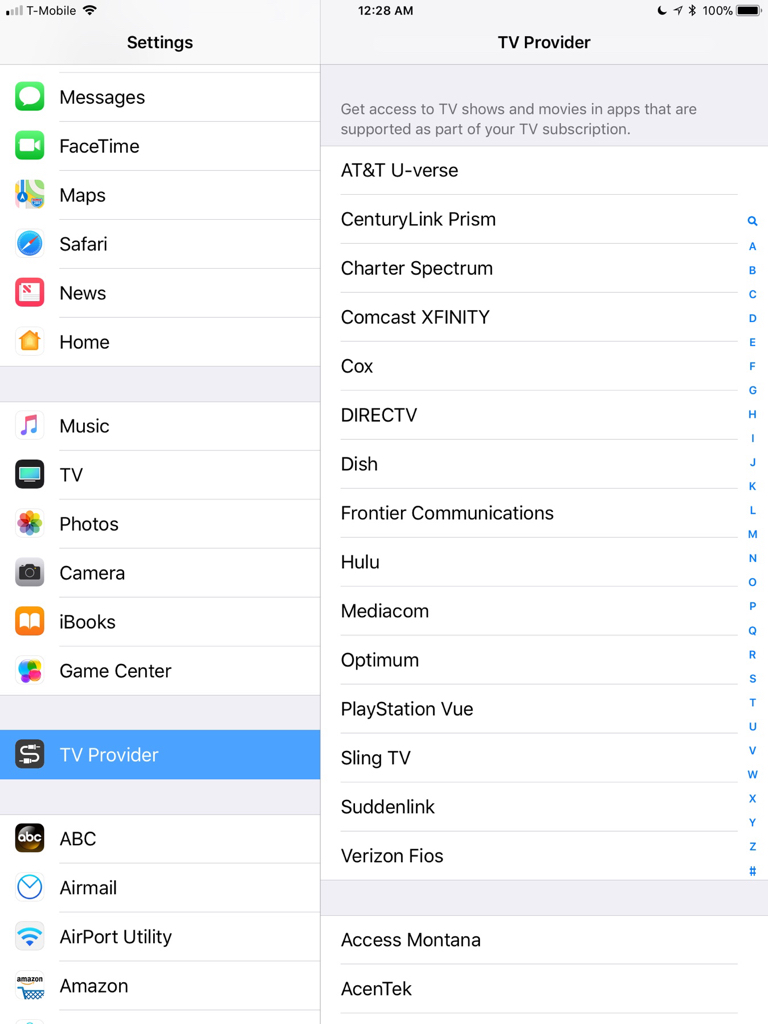Viewport: 768px width, 1024px height.
Task: Open the Game Center bubbles icon
Action: (29, 671)
